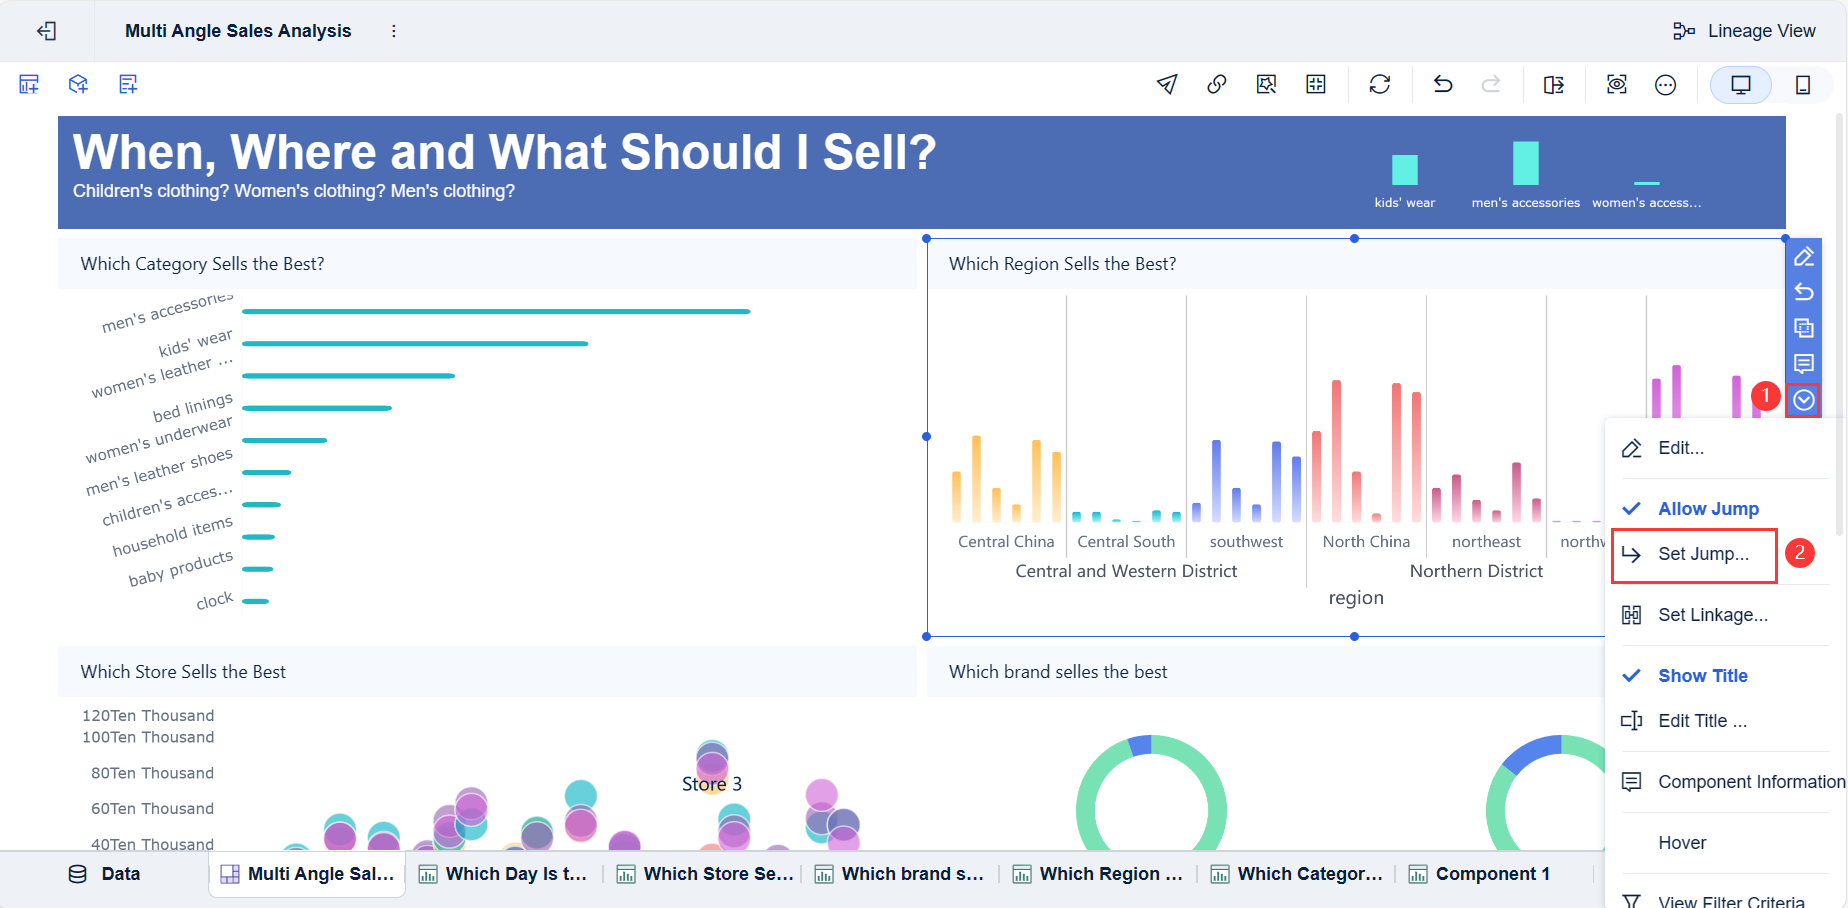Click the Share/send icon in the top toolbar
This screenshot has height=908, width=1848.
(x=1166, y=84)
